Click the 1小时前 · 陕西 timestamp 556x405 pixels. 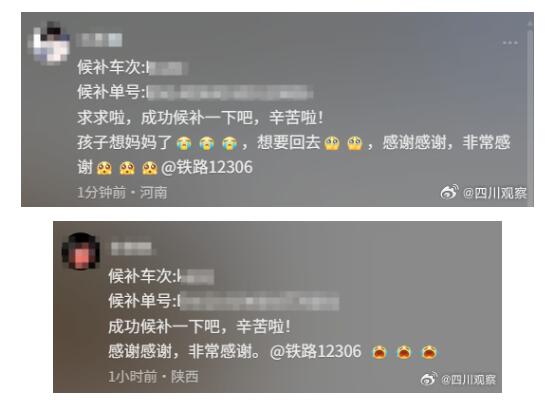click(x=153, y=377)
